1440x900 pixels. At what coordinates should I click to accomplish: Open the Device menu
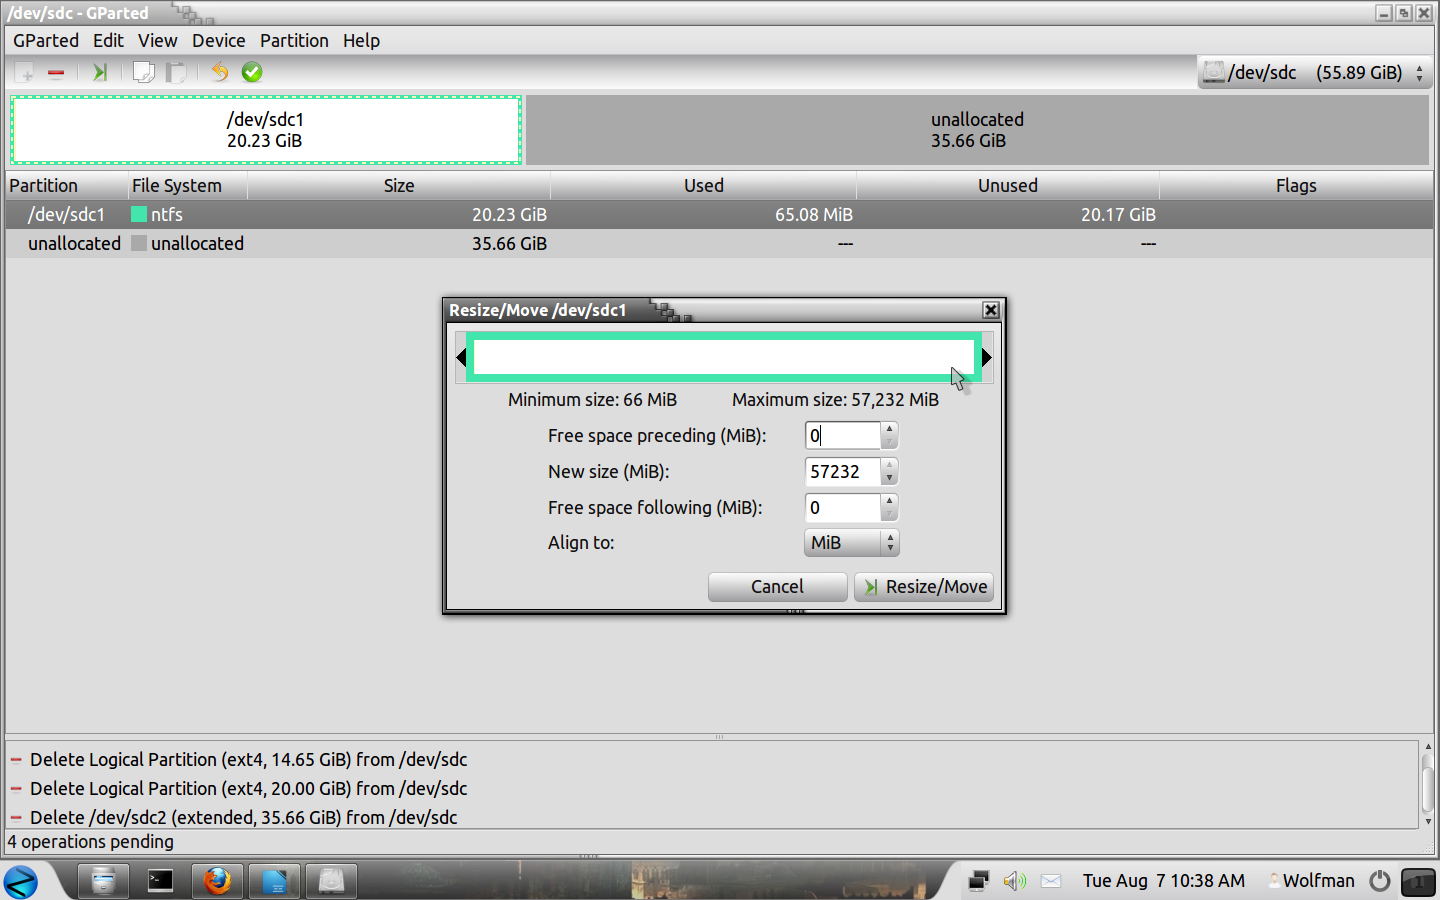tap(218, 41)
